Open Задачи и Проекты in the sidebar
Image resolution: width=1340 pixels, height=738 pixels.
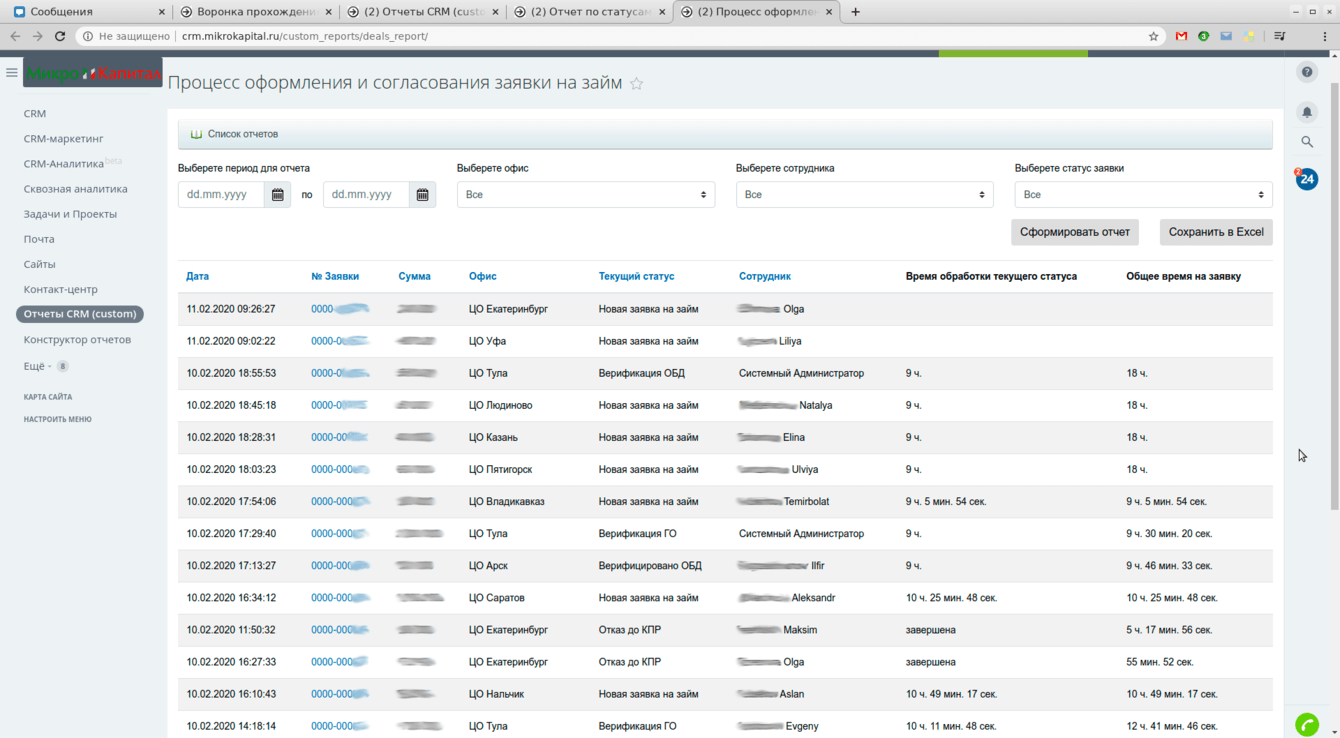coord(70,214)
